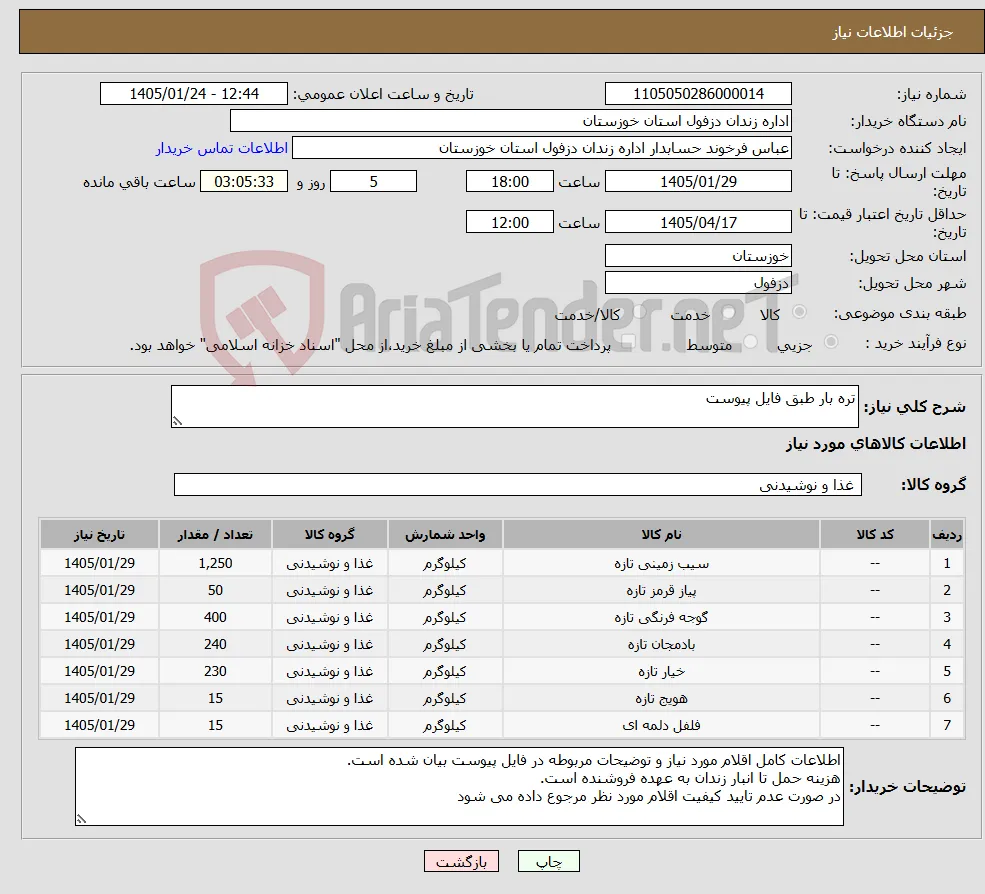Click the request creator name field

[541, 148]
